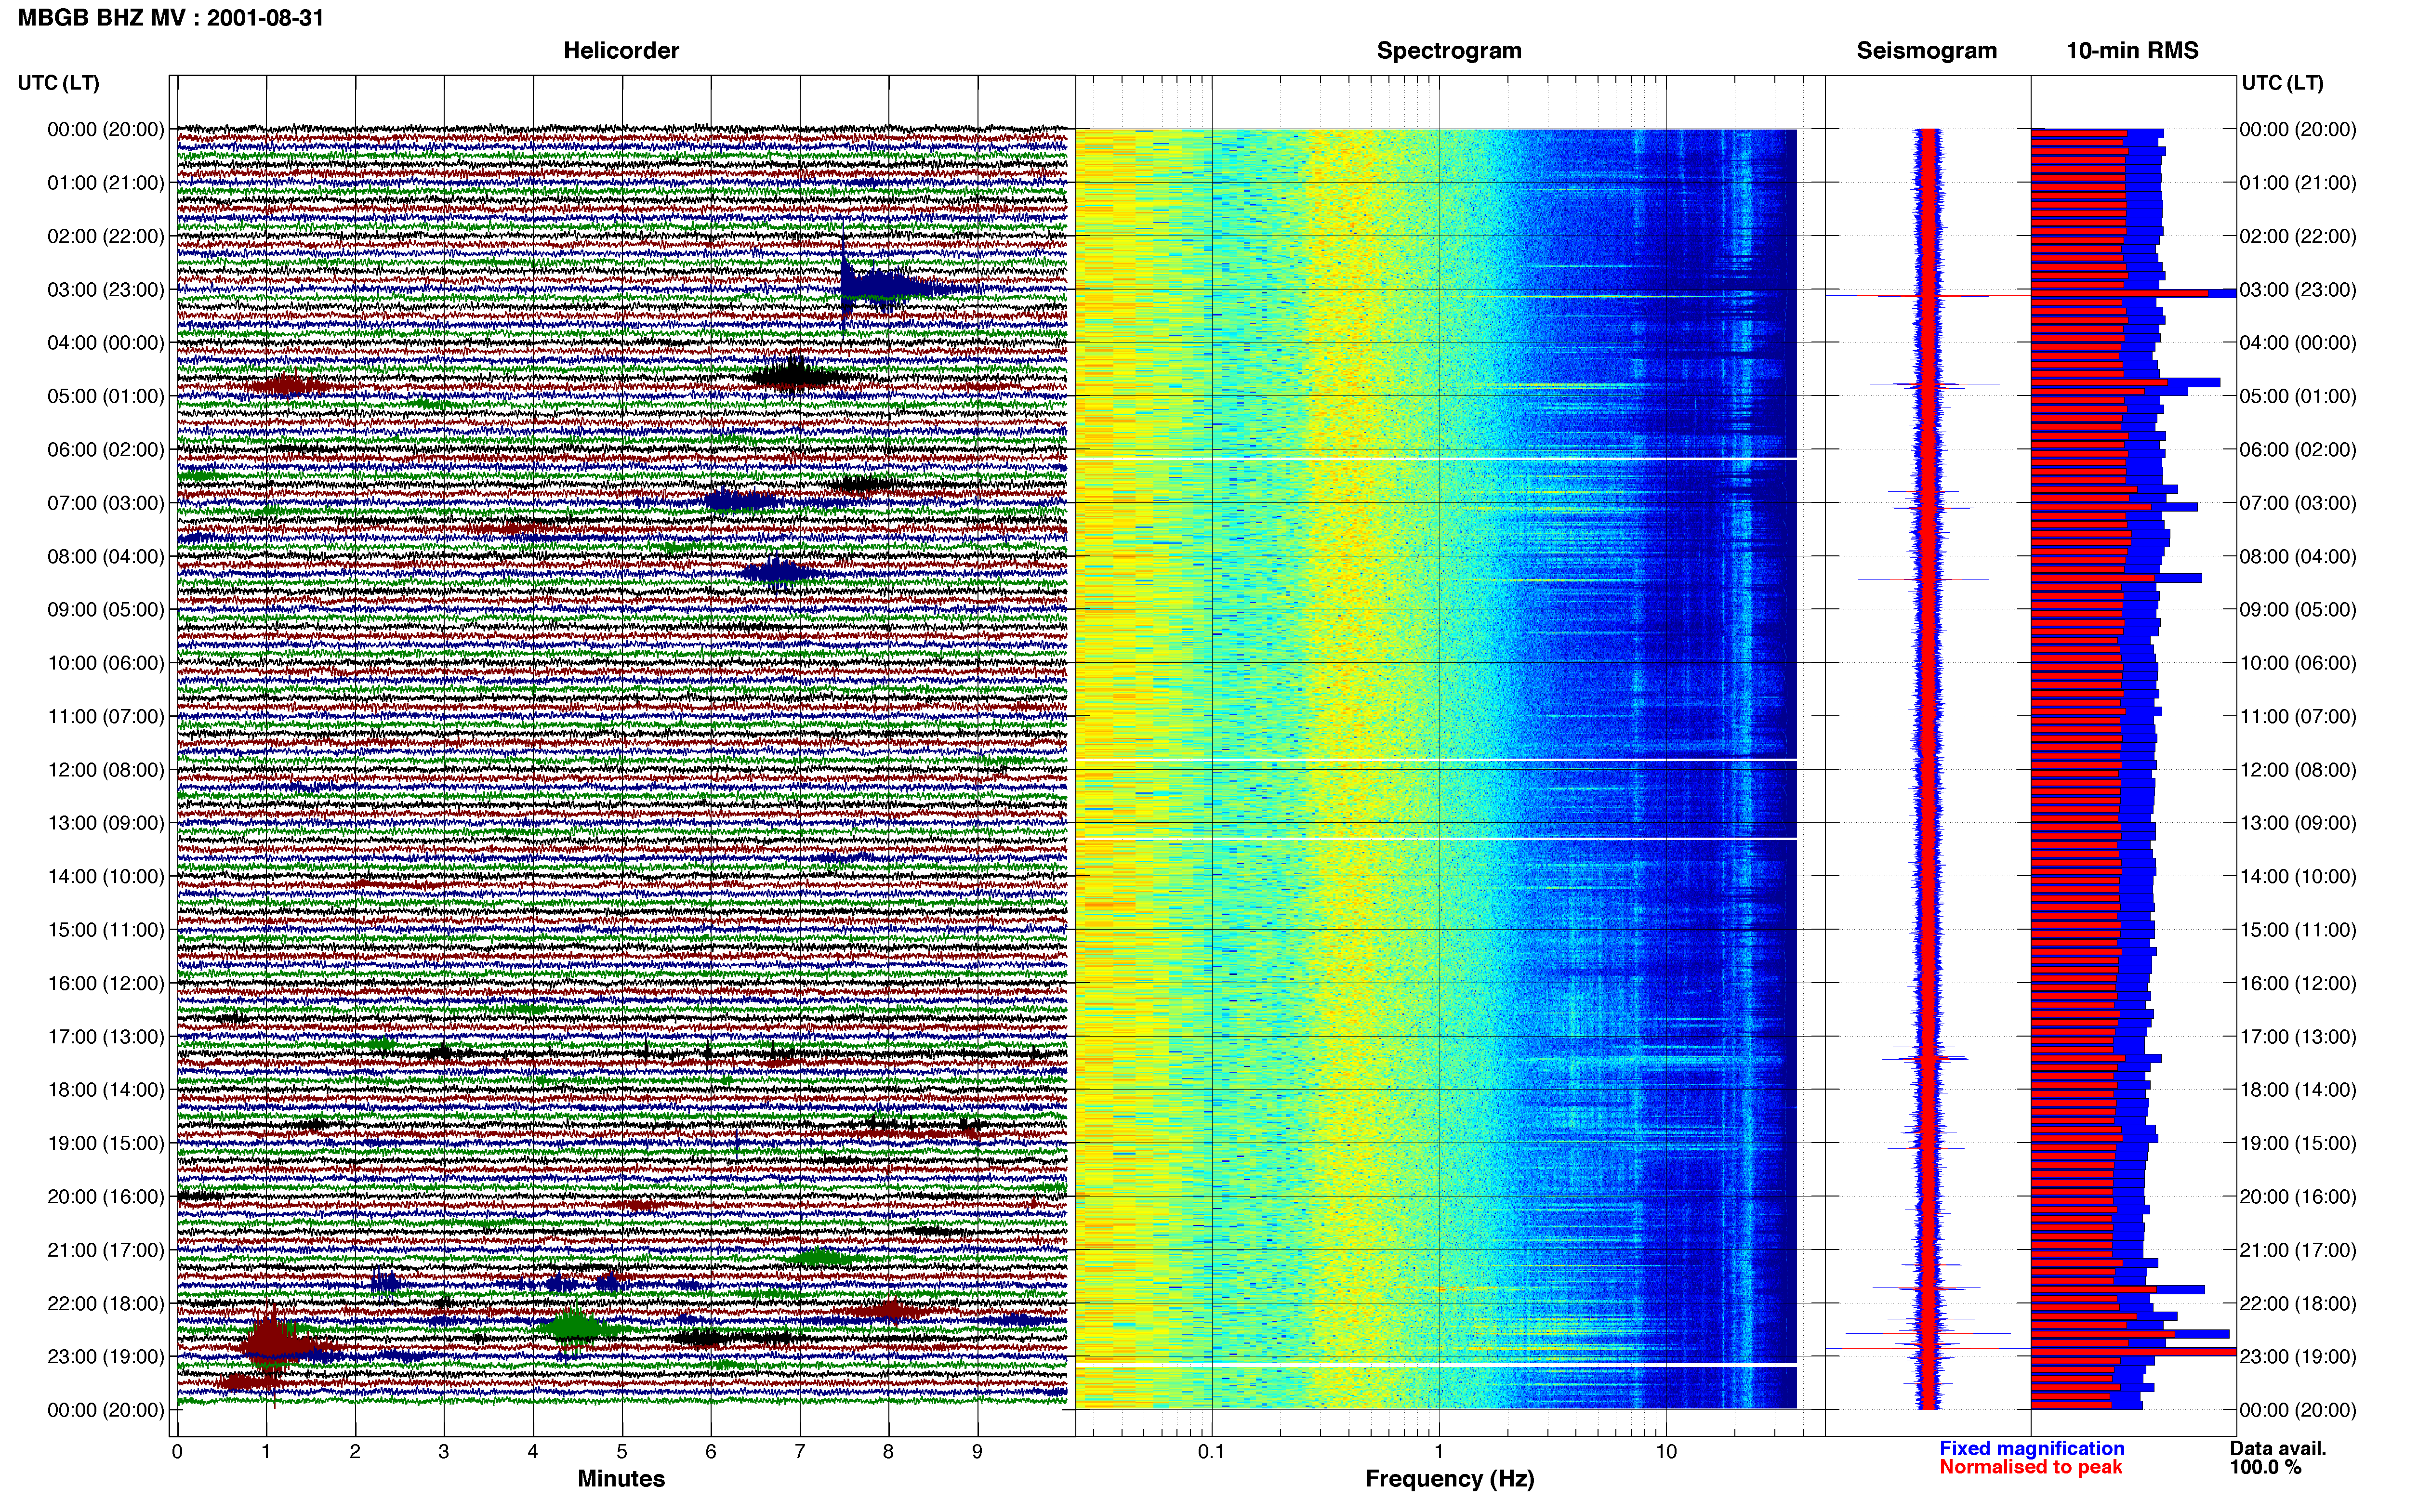Click left time label '12:00 (08:00)'
This screenshot has width=2418, height=1512.
(x=106, y=770)
